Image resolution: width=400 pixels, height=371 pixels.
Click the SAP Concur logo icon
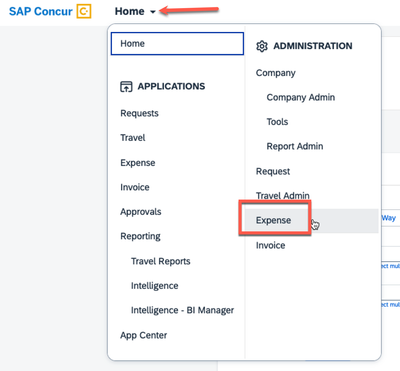tap(84, 11)
